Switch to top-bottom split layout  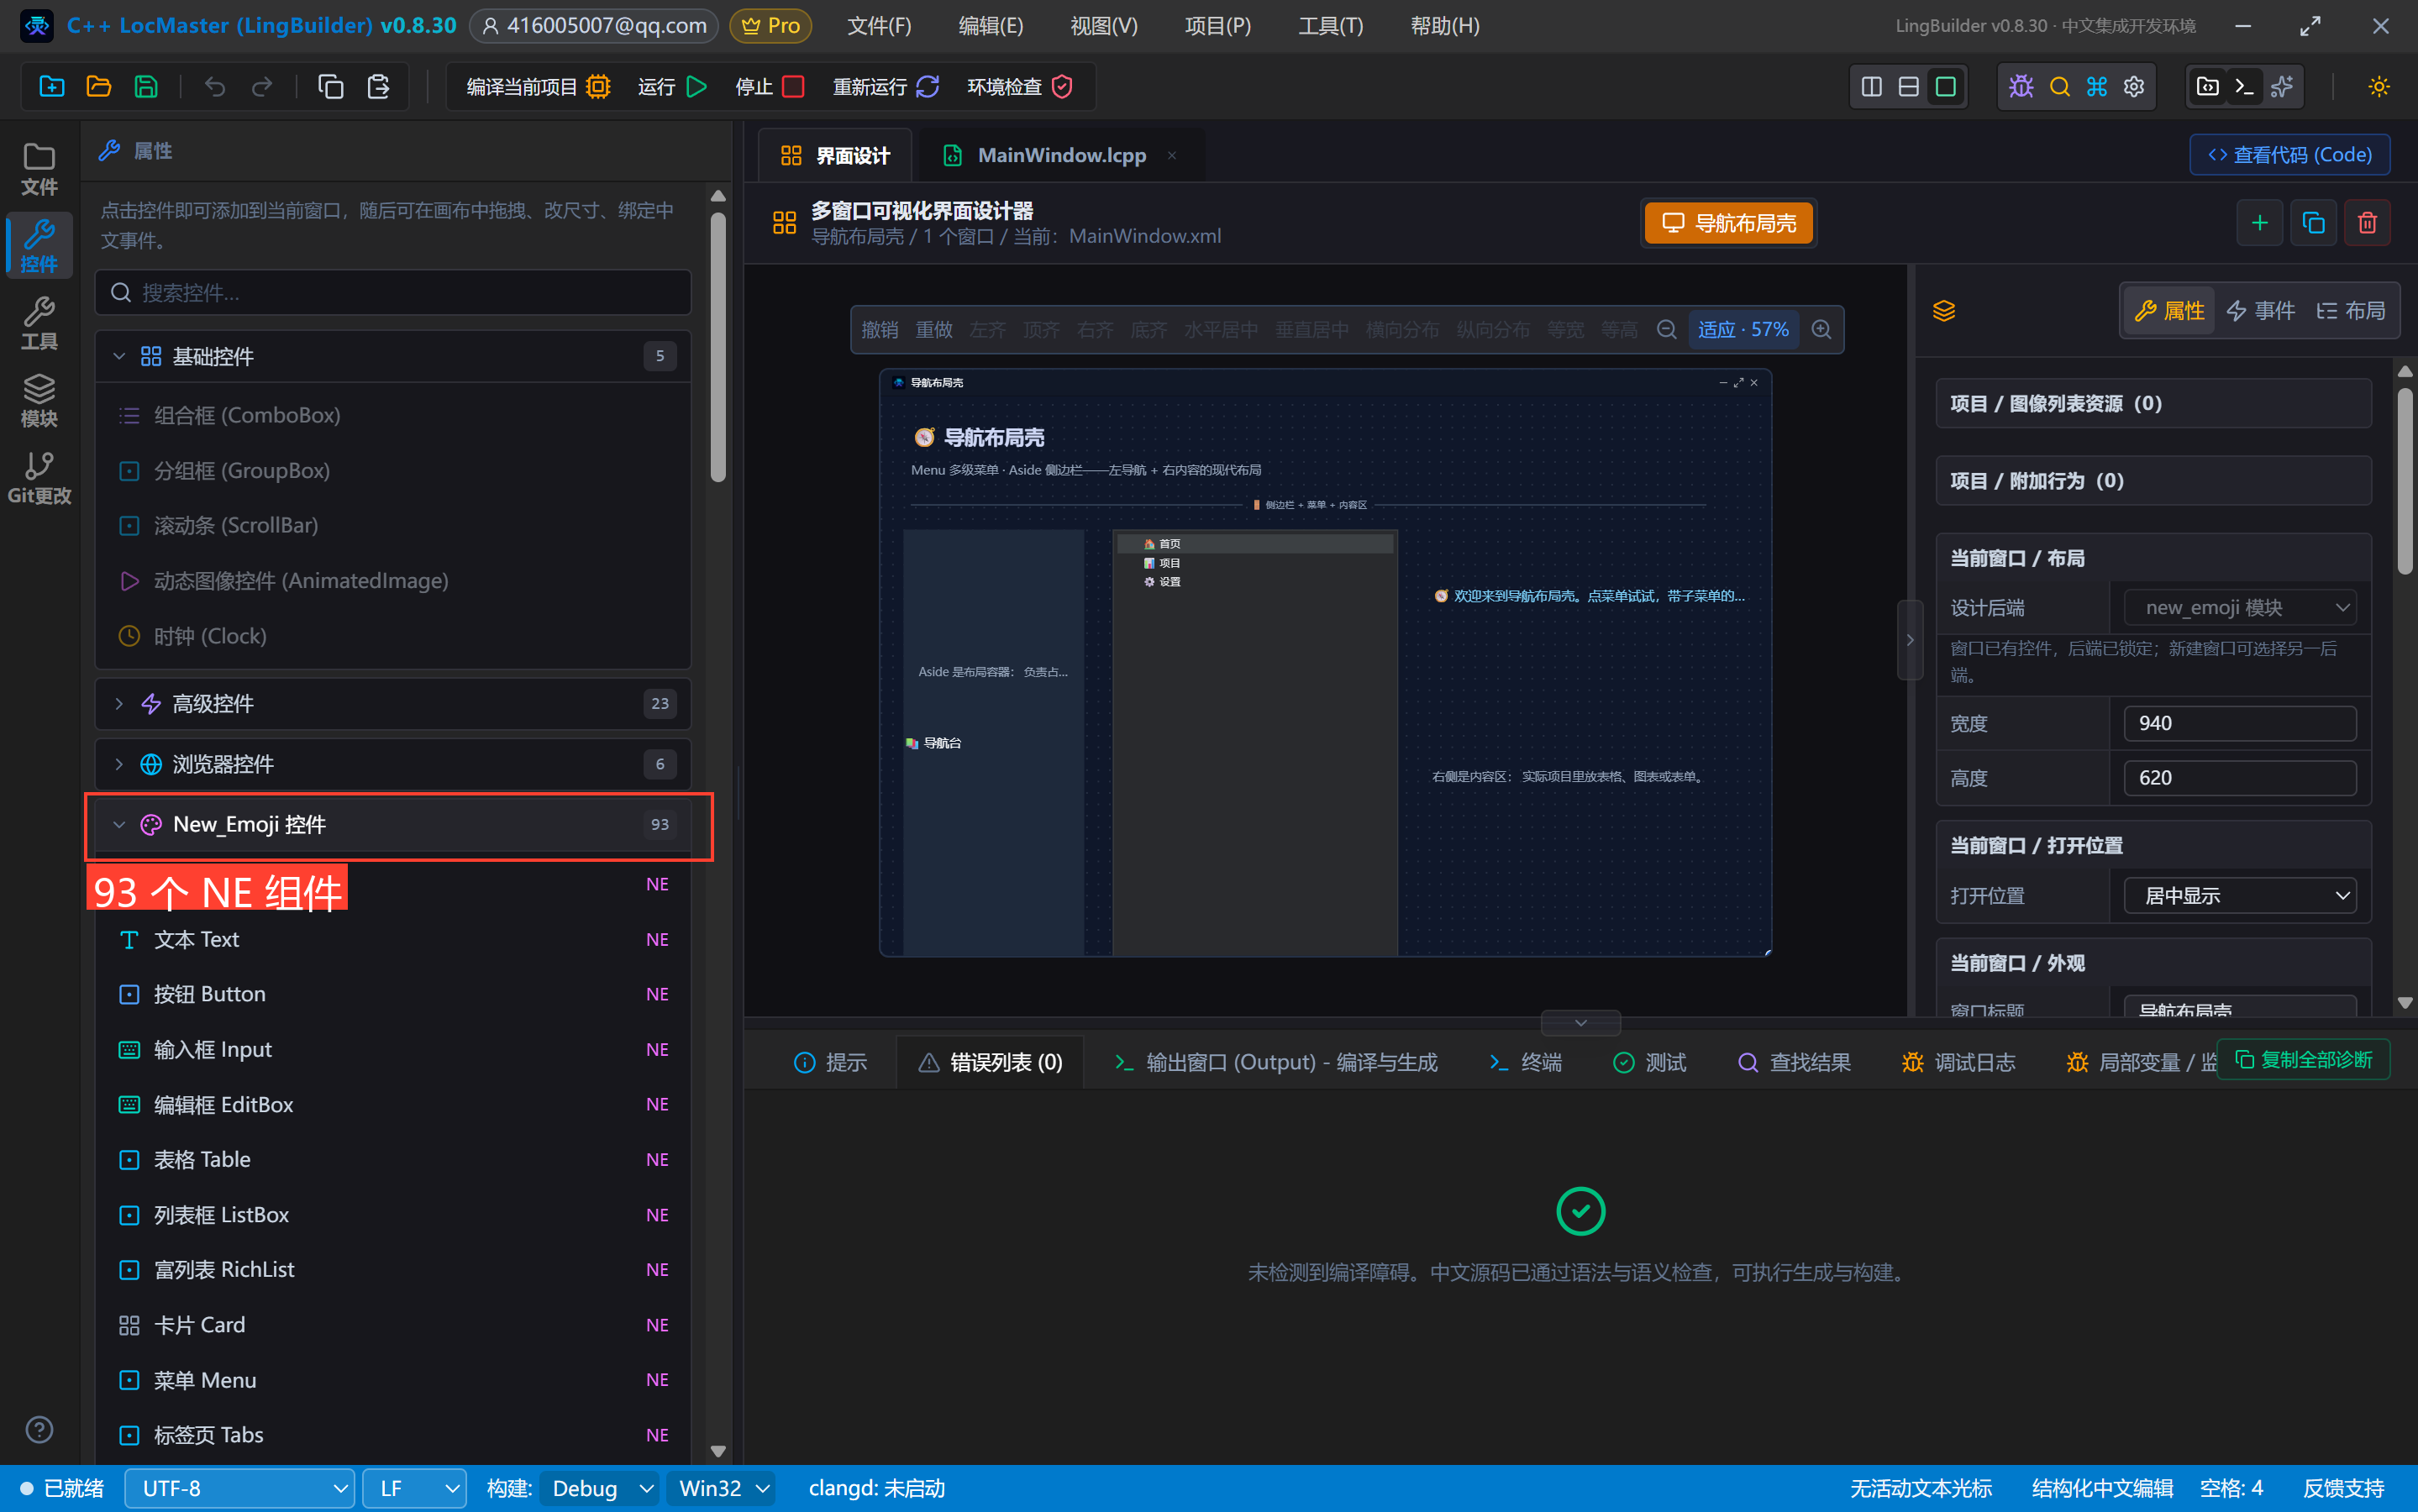pos(1908,87)
